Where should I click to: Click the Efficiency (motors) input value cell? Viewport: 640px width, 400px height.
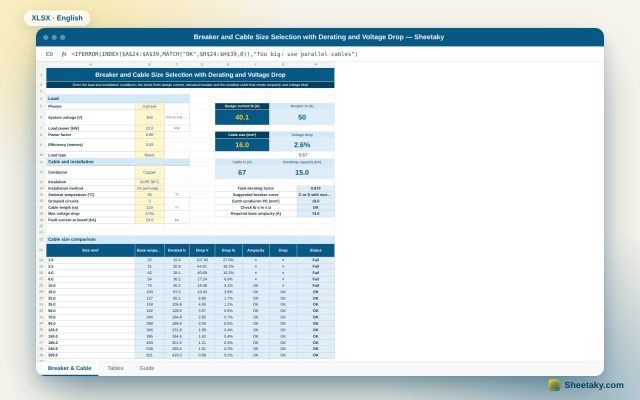tap(149, 145)
